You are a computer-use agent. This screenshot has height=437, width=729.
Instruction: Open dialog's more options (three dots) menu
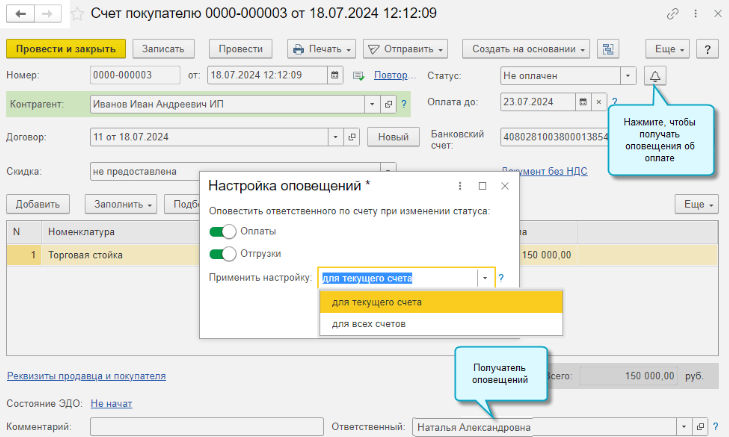pyautogui.click(x=459, y=186)
